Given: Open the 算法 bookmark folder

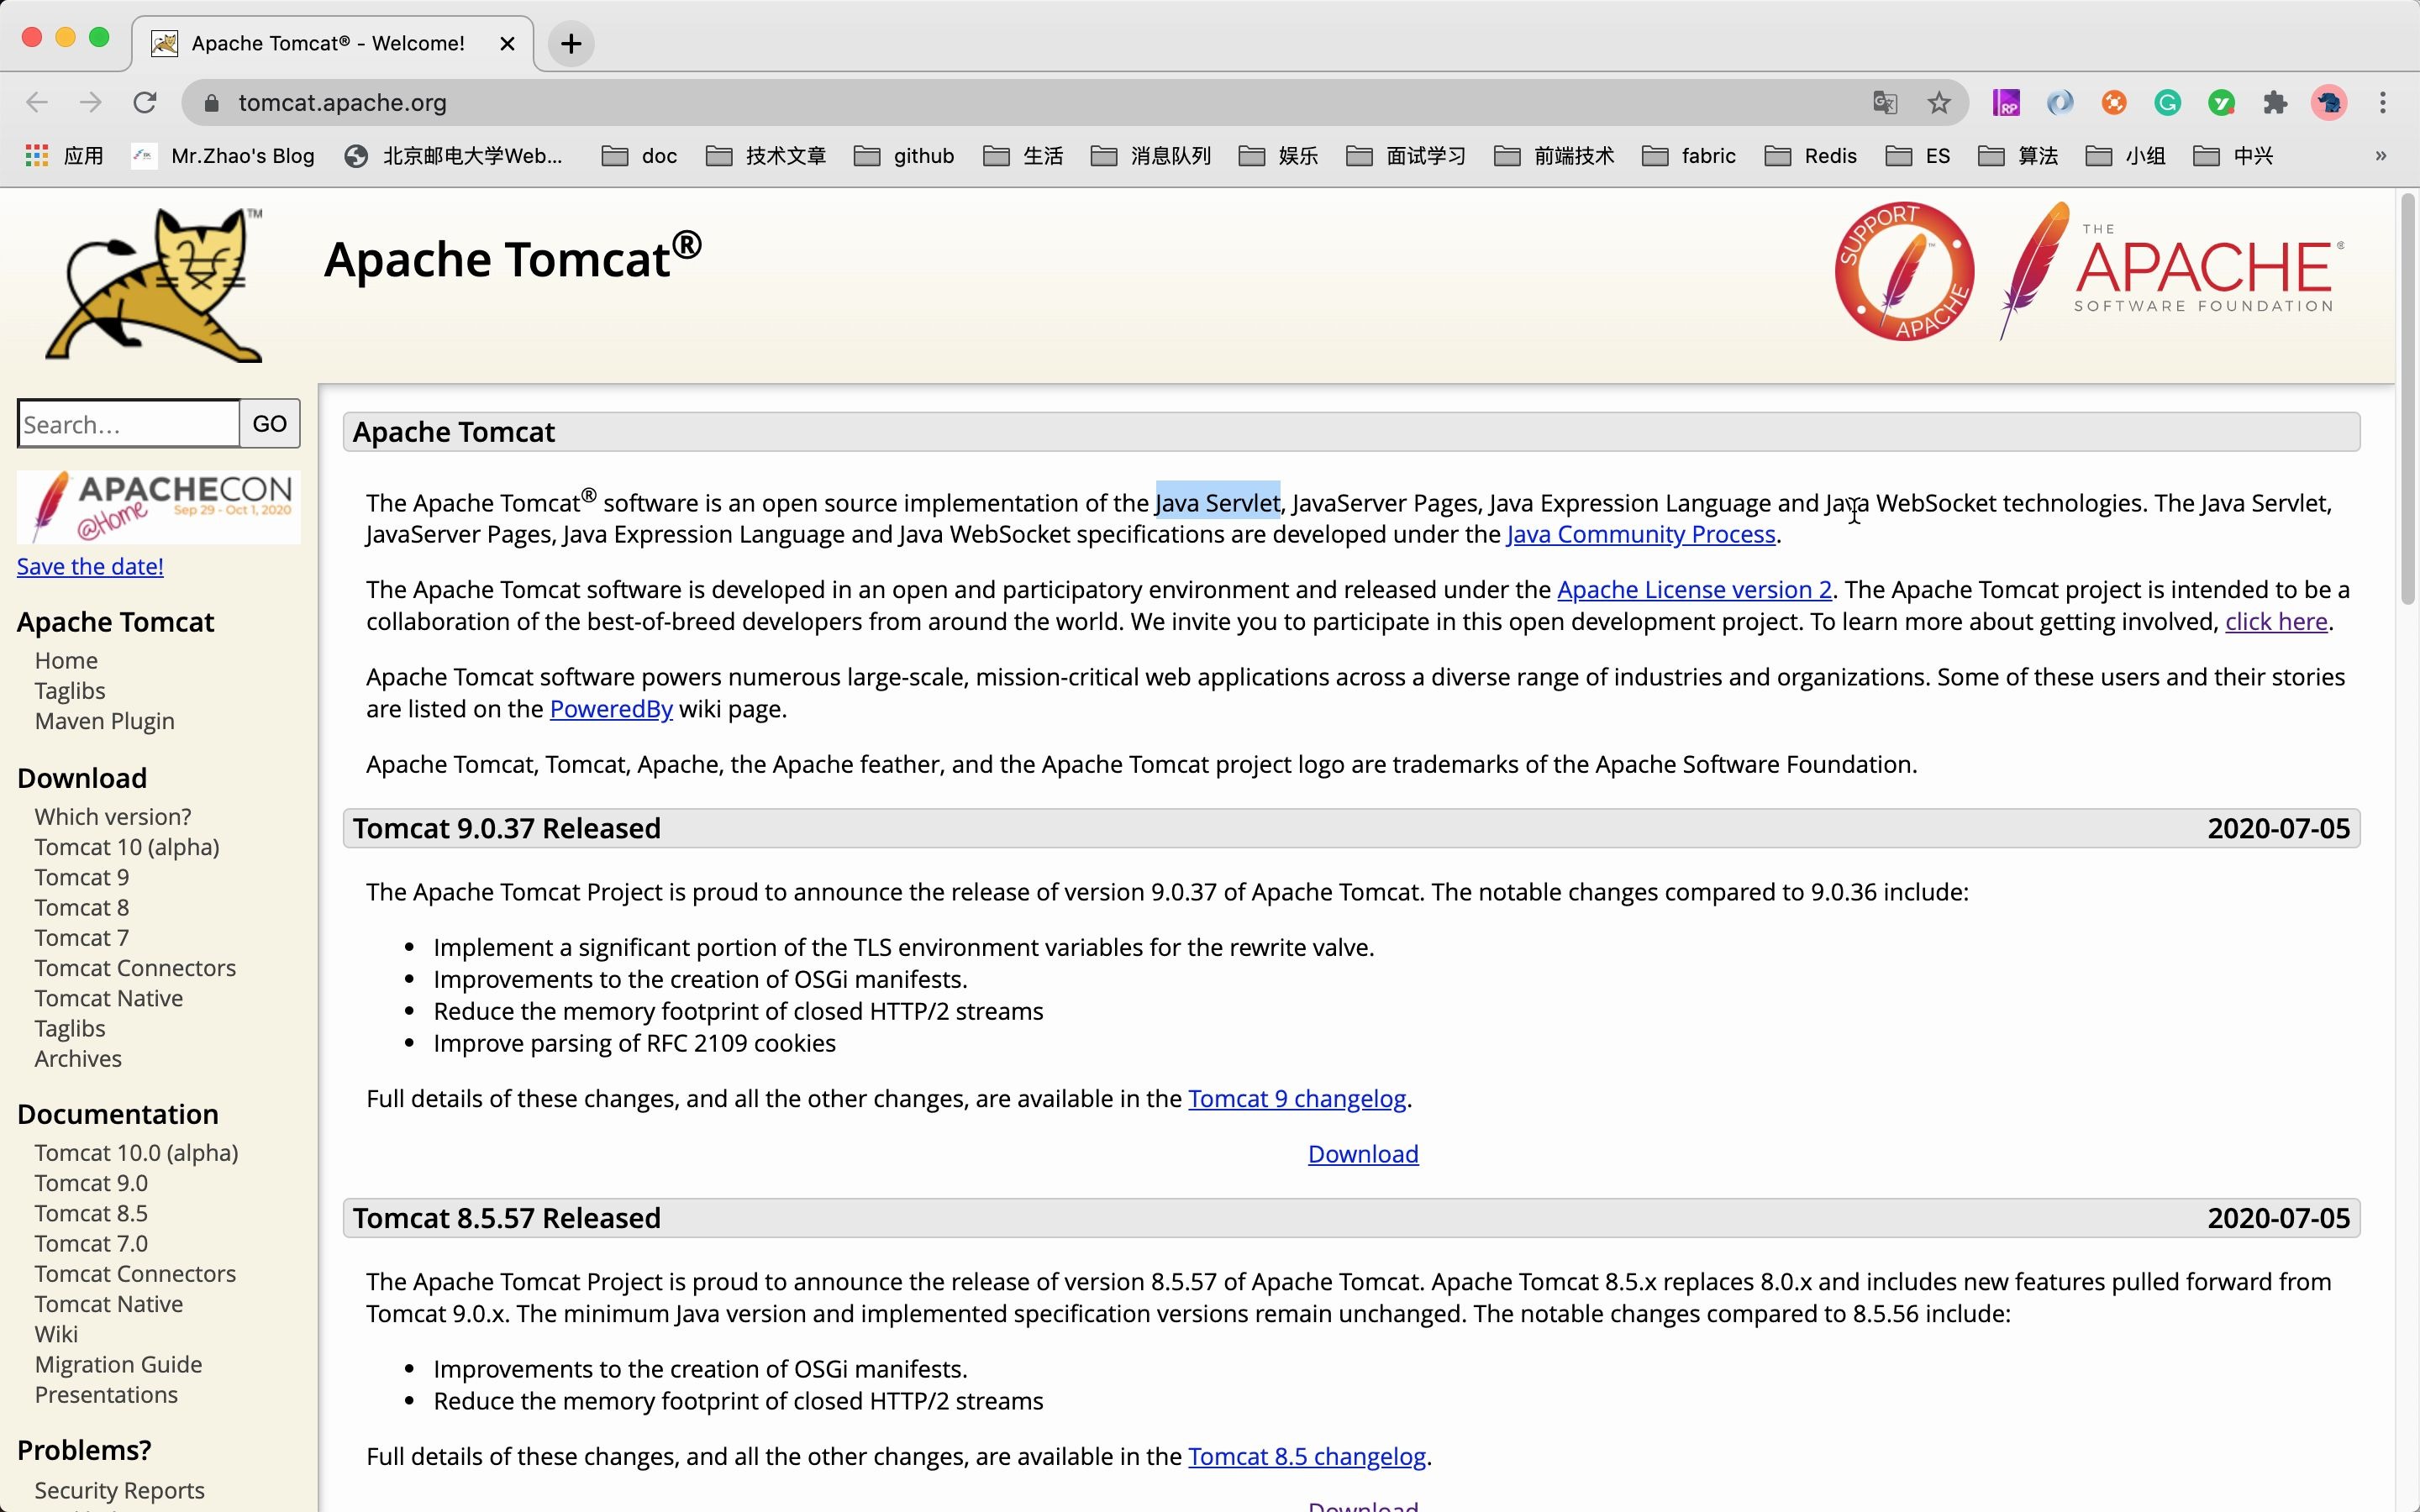Looking at the screenshot, I should pyautogui.click(x=2018, y=155).
